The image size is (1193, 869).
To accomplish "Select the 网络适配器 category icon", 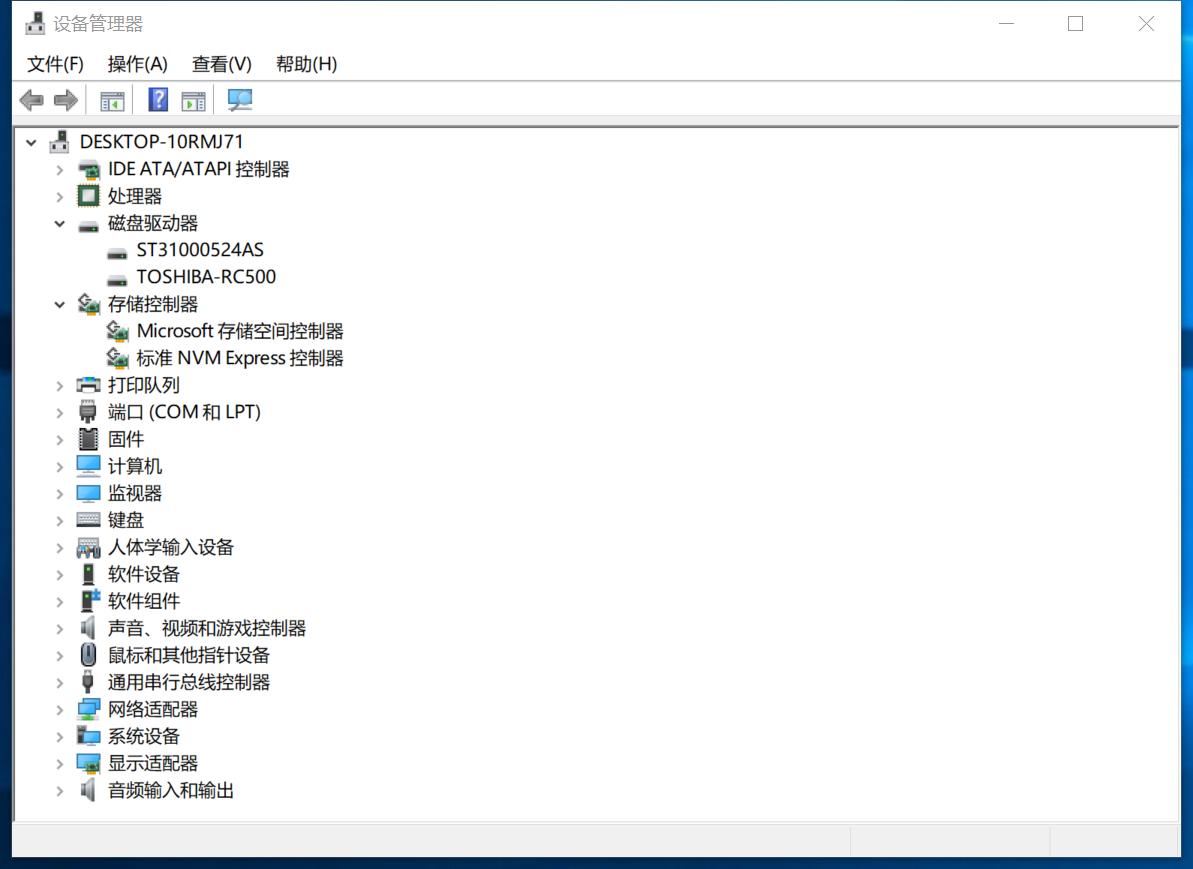I will pyautogui.click(x=88, y=709).
